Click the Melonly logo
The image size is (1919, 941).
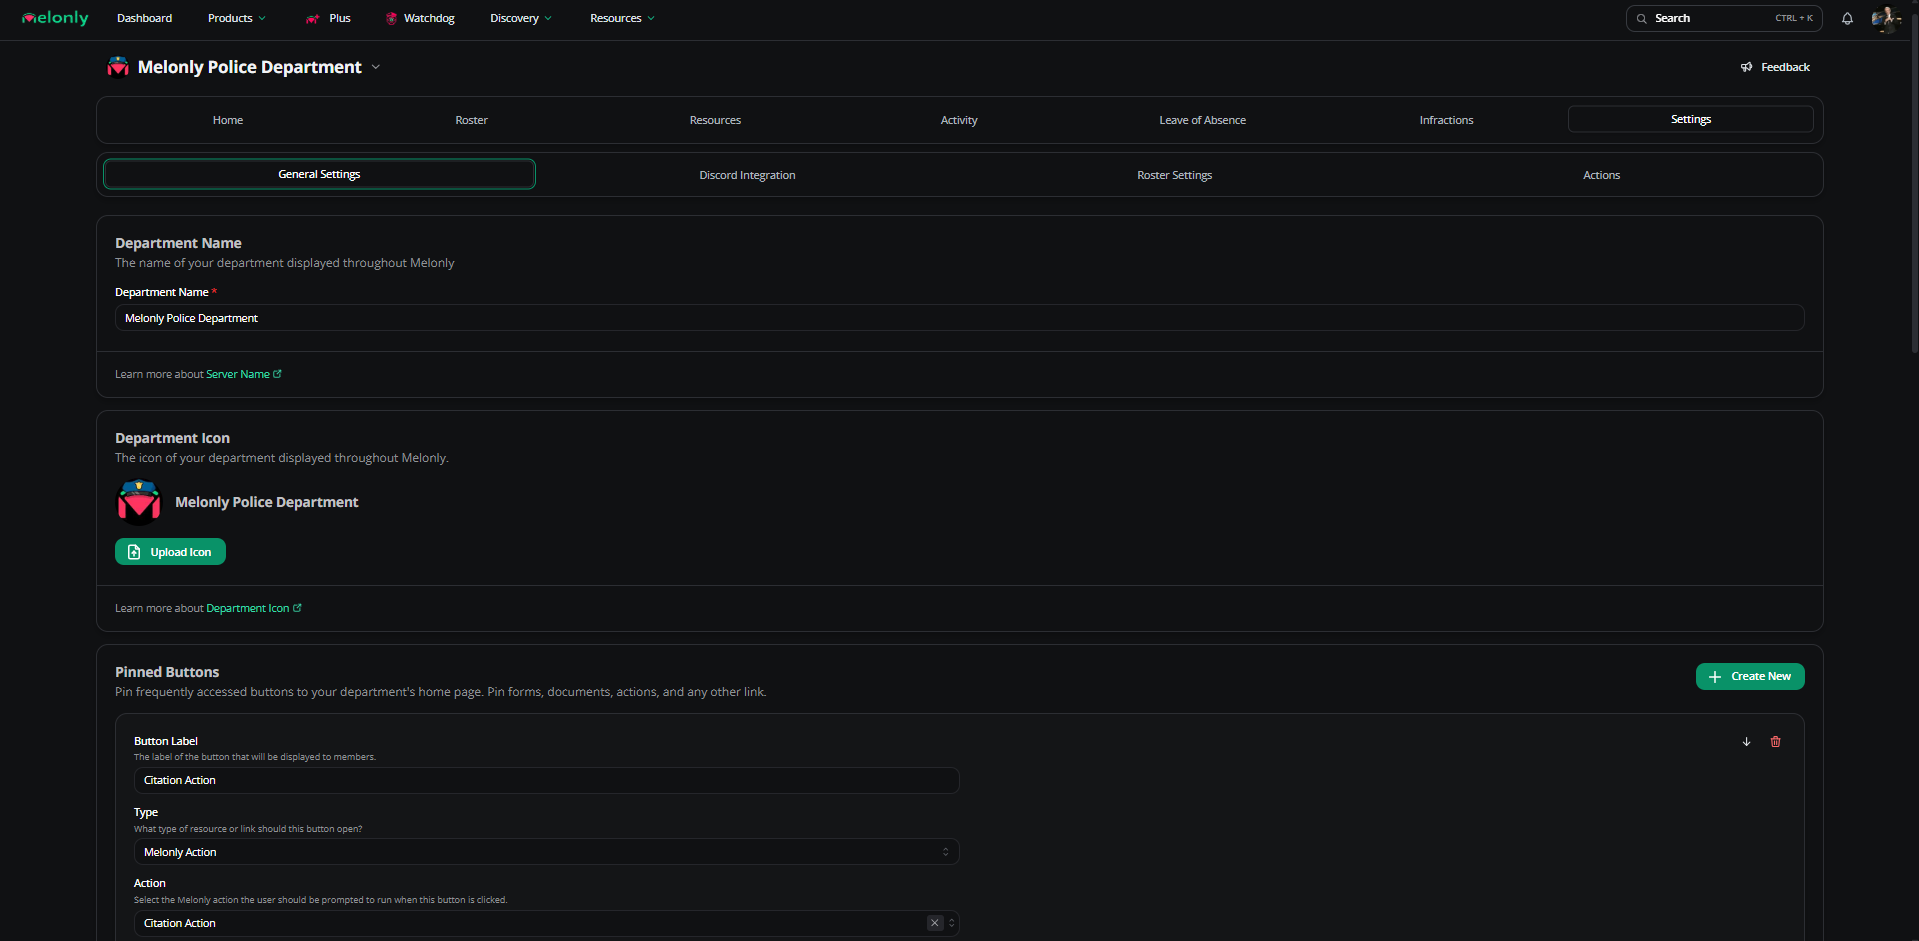tap(54, 18)
